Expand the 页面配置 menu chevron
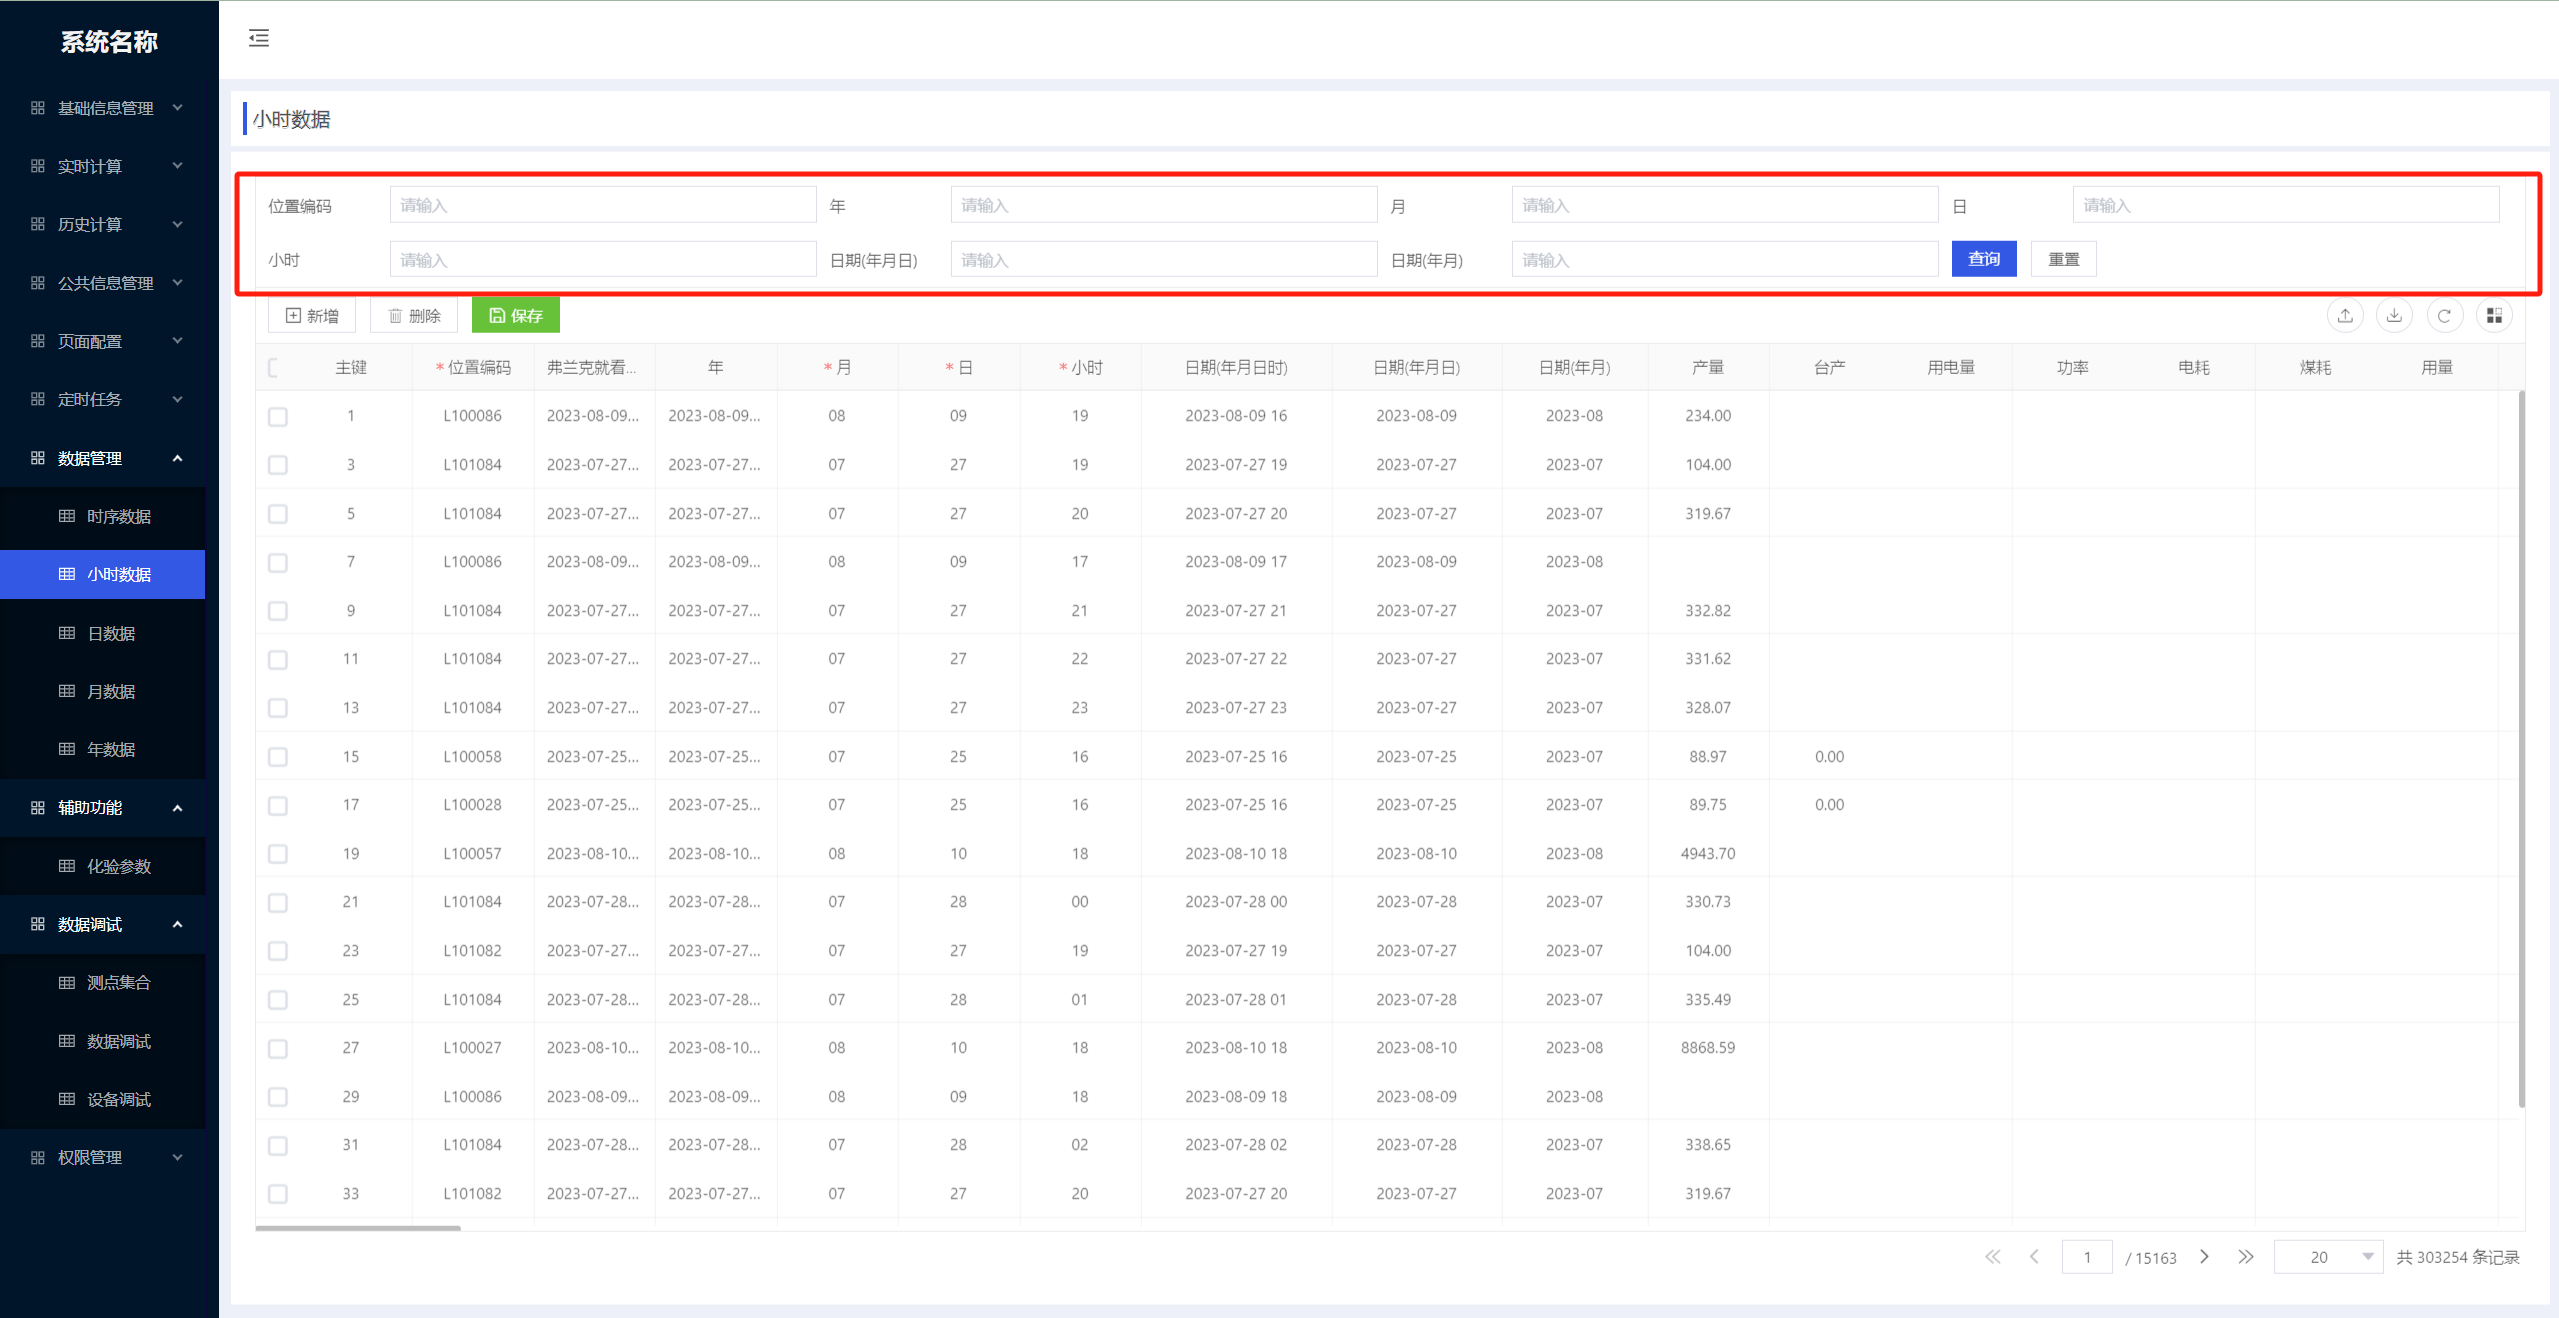The height and width of the screenshot is (1318, 2559). pos(178,340)
